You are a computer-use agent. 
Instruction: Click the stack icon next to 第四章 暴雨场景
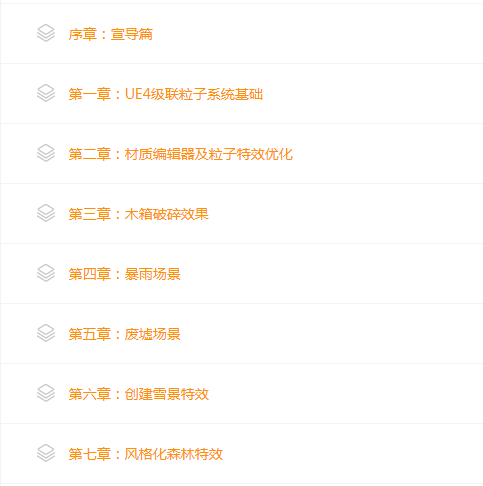coord(46,273)
